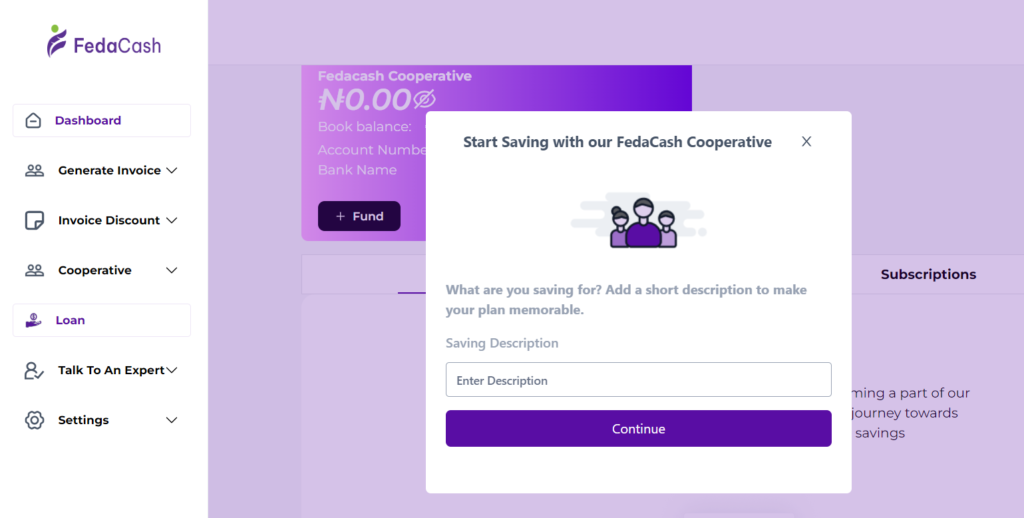The image size is (1024, 518).
Task: Toggle balance visibility eye icon
Action: coord(424,99)
